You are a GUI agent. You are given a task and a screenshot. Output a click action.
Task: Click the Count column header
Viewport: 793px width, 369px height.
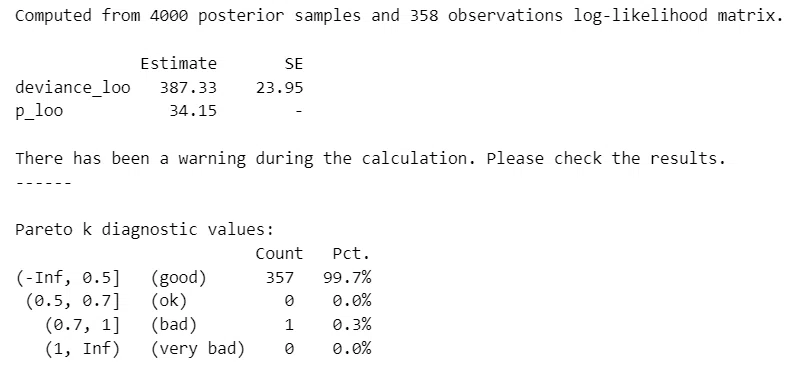pos(279,253)
